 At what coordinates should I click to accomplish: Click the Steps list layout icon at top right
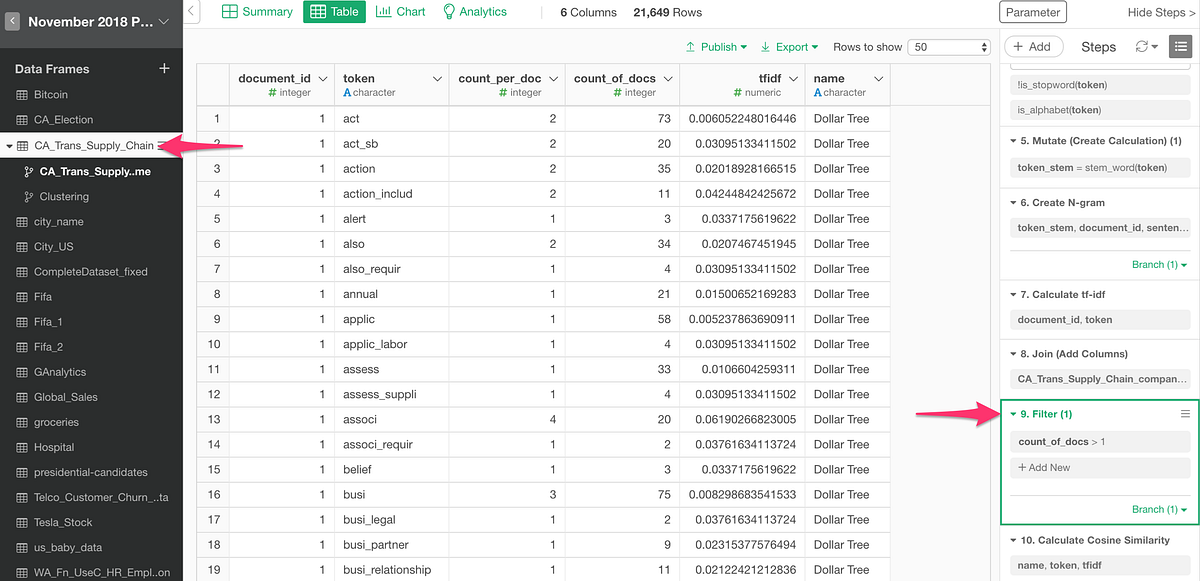(x=1181, y=46)
